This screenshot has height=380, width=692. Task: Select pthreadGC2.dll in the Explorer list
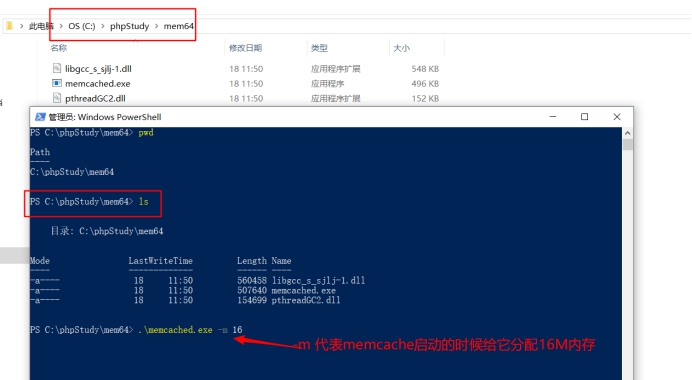coord(95,98)
